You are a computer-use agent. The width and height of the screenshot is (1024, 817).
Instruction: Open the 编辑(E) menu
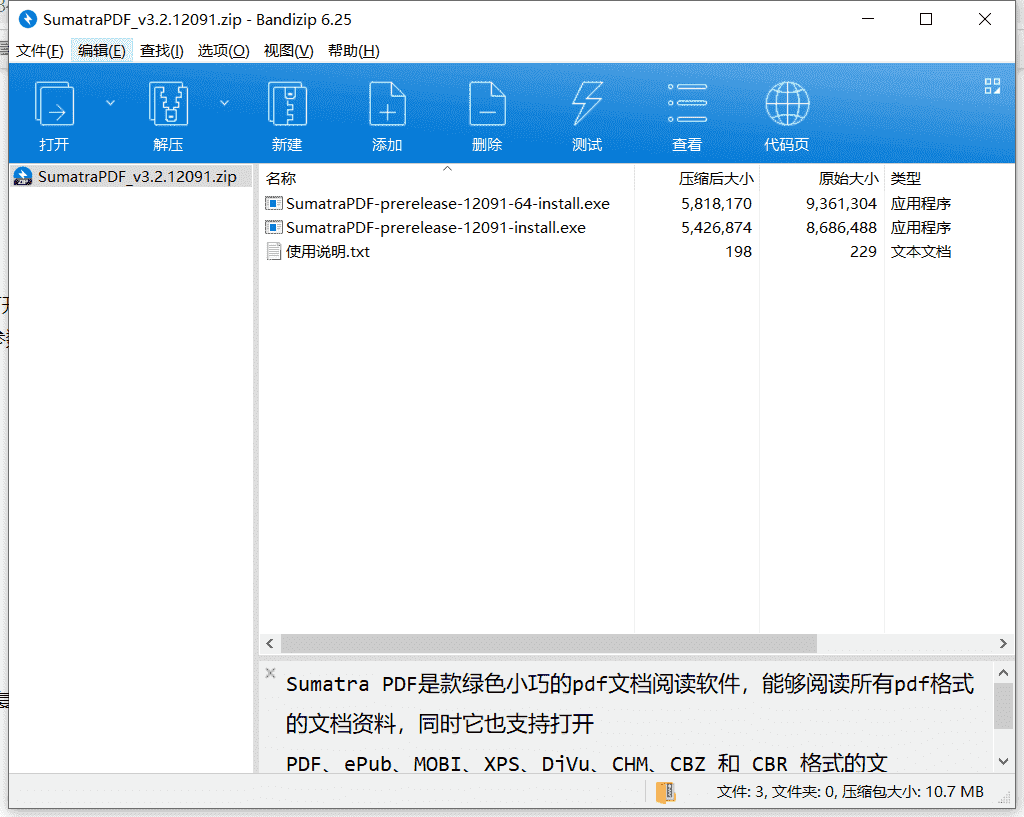click(x=102, y=51)
